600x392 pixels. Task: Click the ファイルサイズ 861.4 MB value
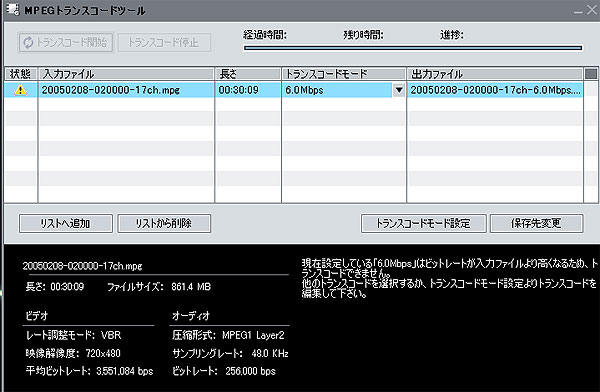(191, 286)
